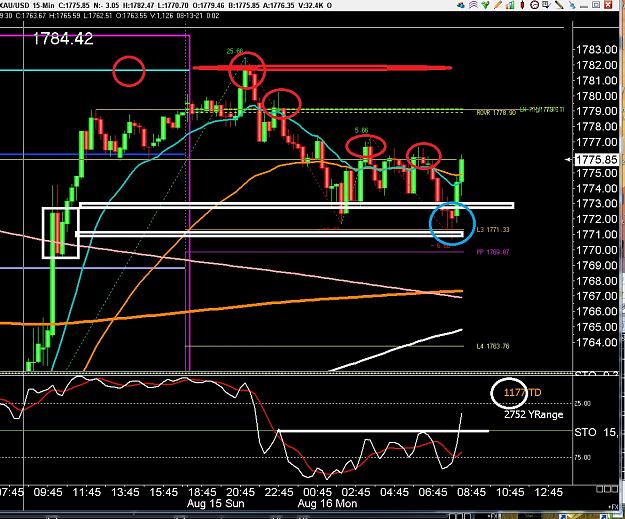
Task: Click the 5.66 swing label
Action: point(362,130)
